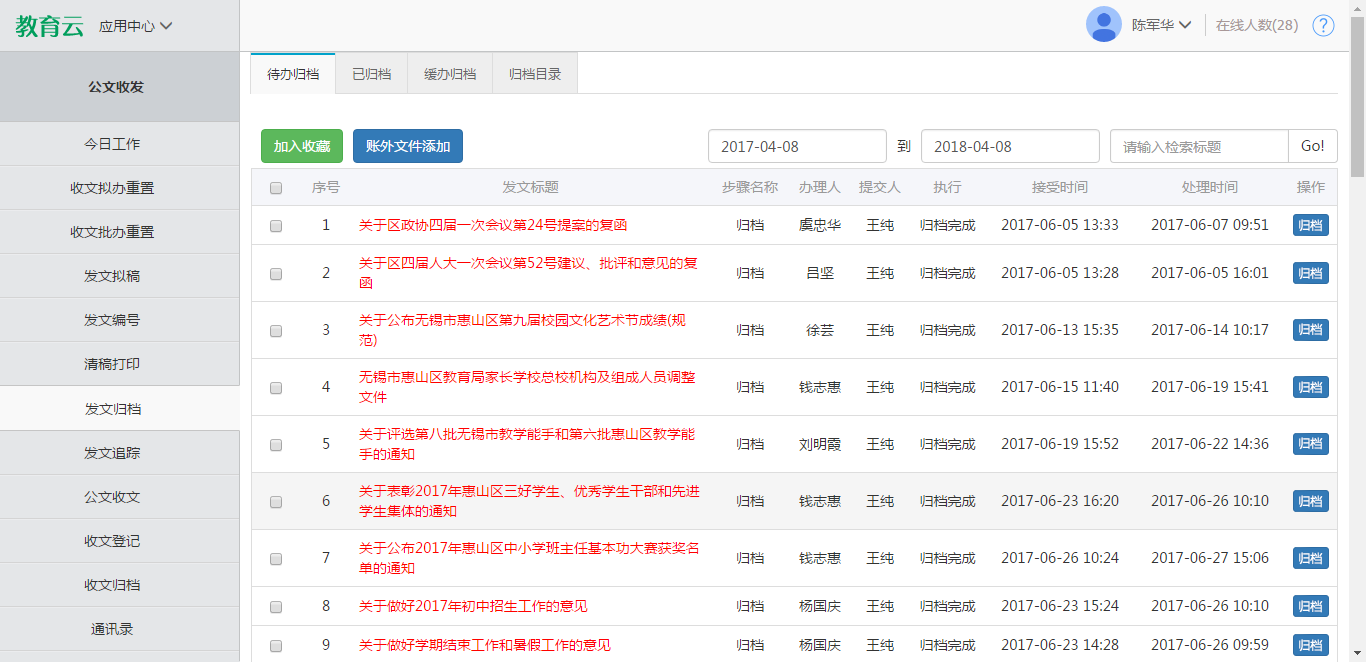Switch to the 已归档 tab
Viewport: 1366px width, 662px height.
tap(371, 74)
